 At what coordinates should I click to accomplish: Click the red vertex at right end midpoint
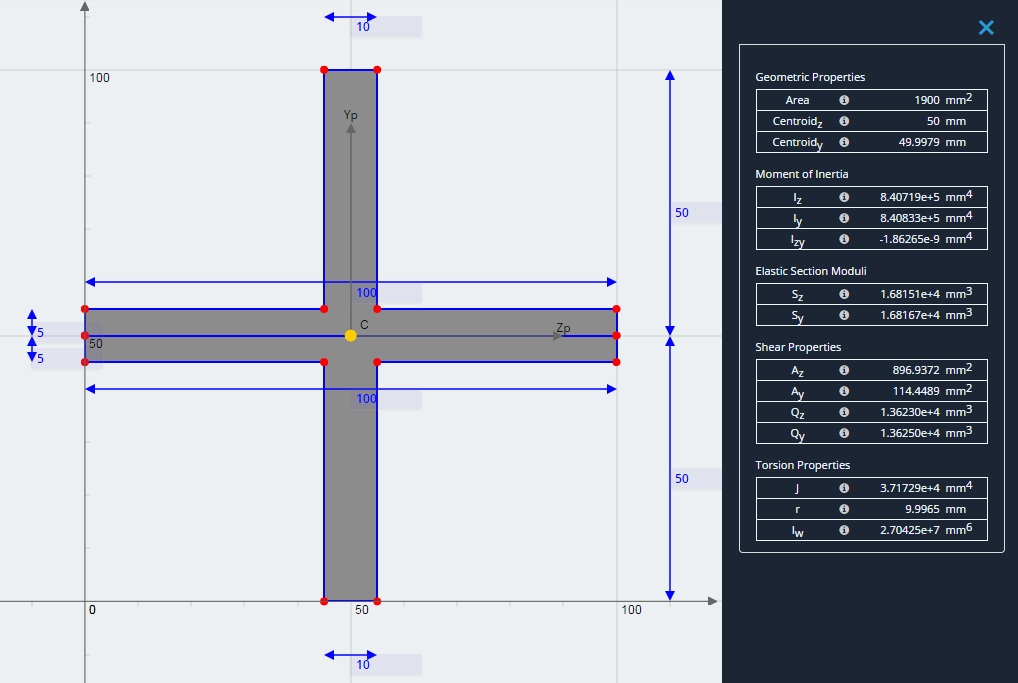pyautogui.click(x=616, y=336)
